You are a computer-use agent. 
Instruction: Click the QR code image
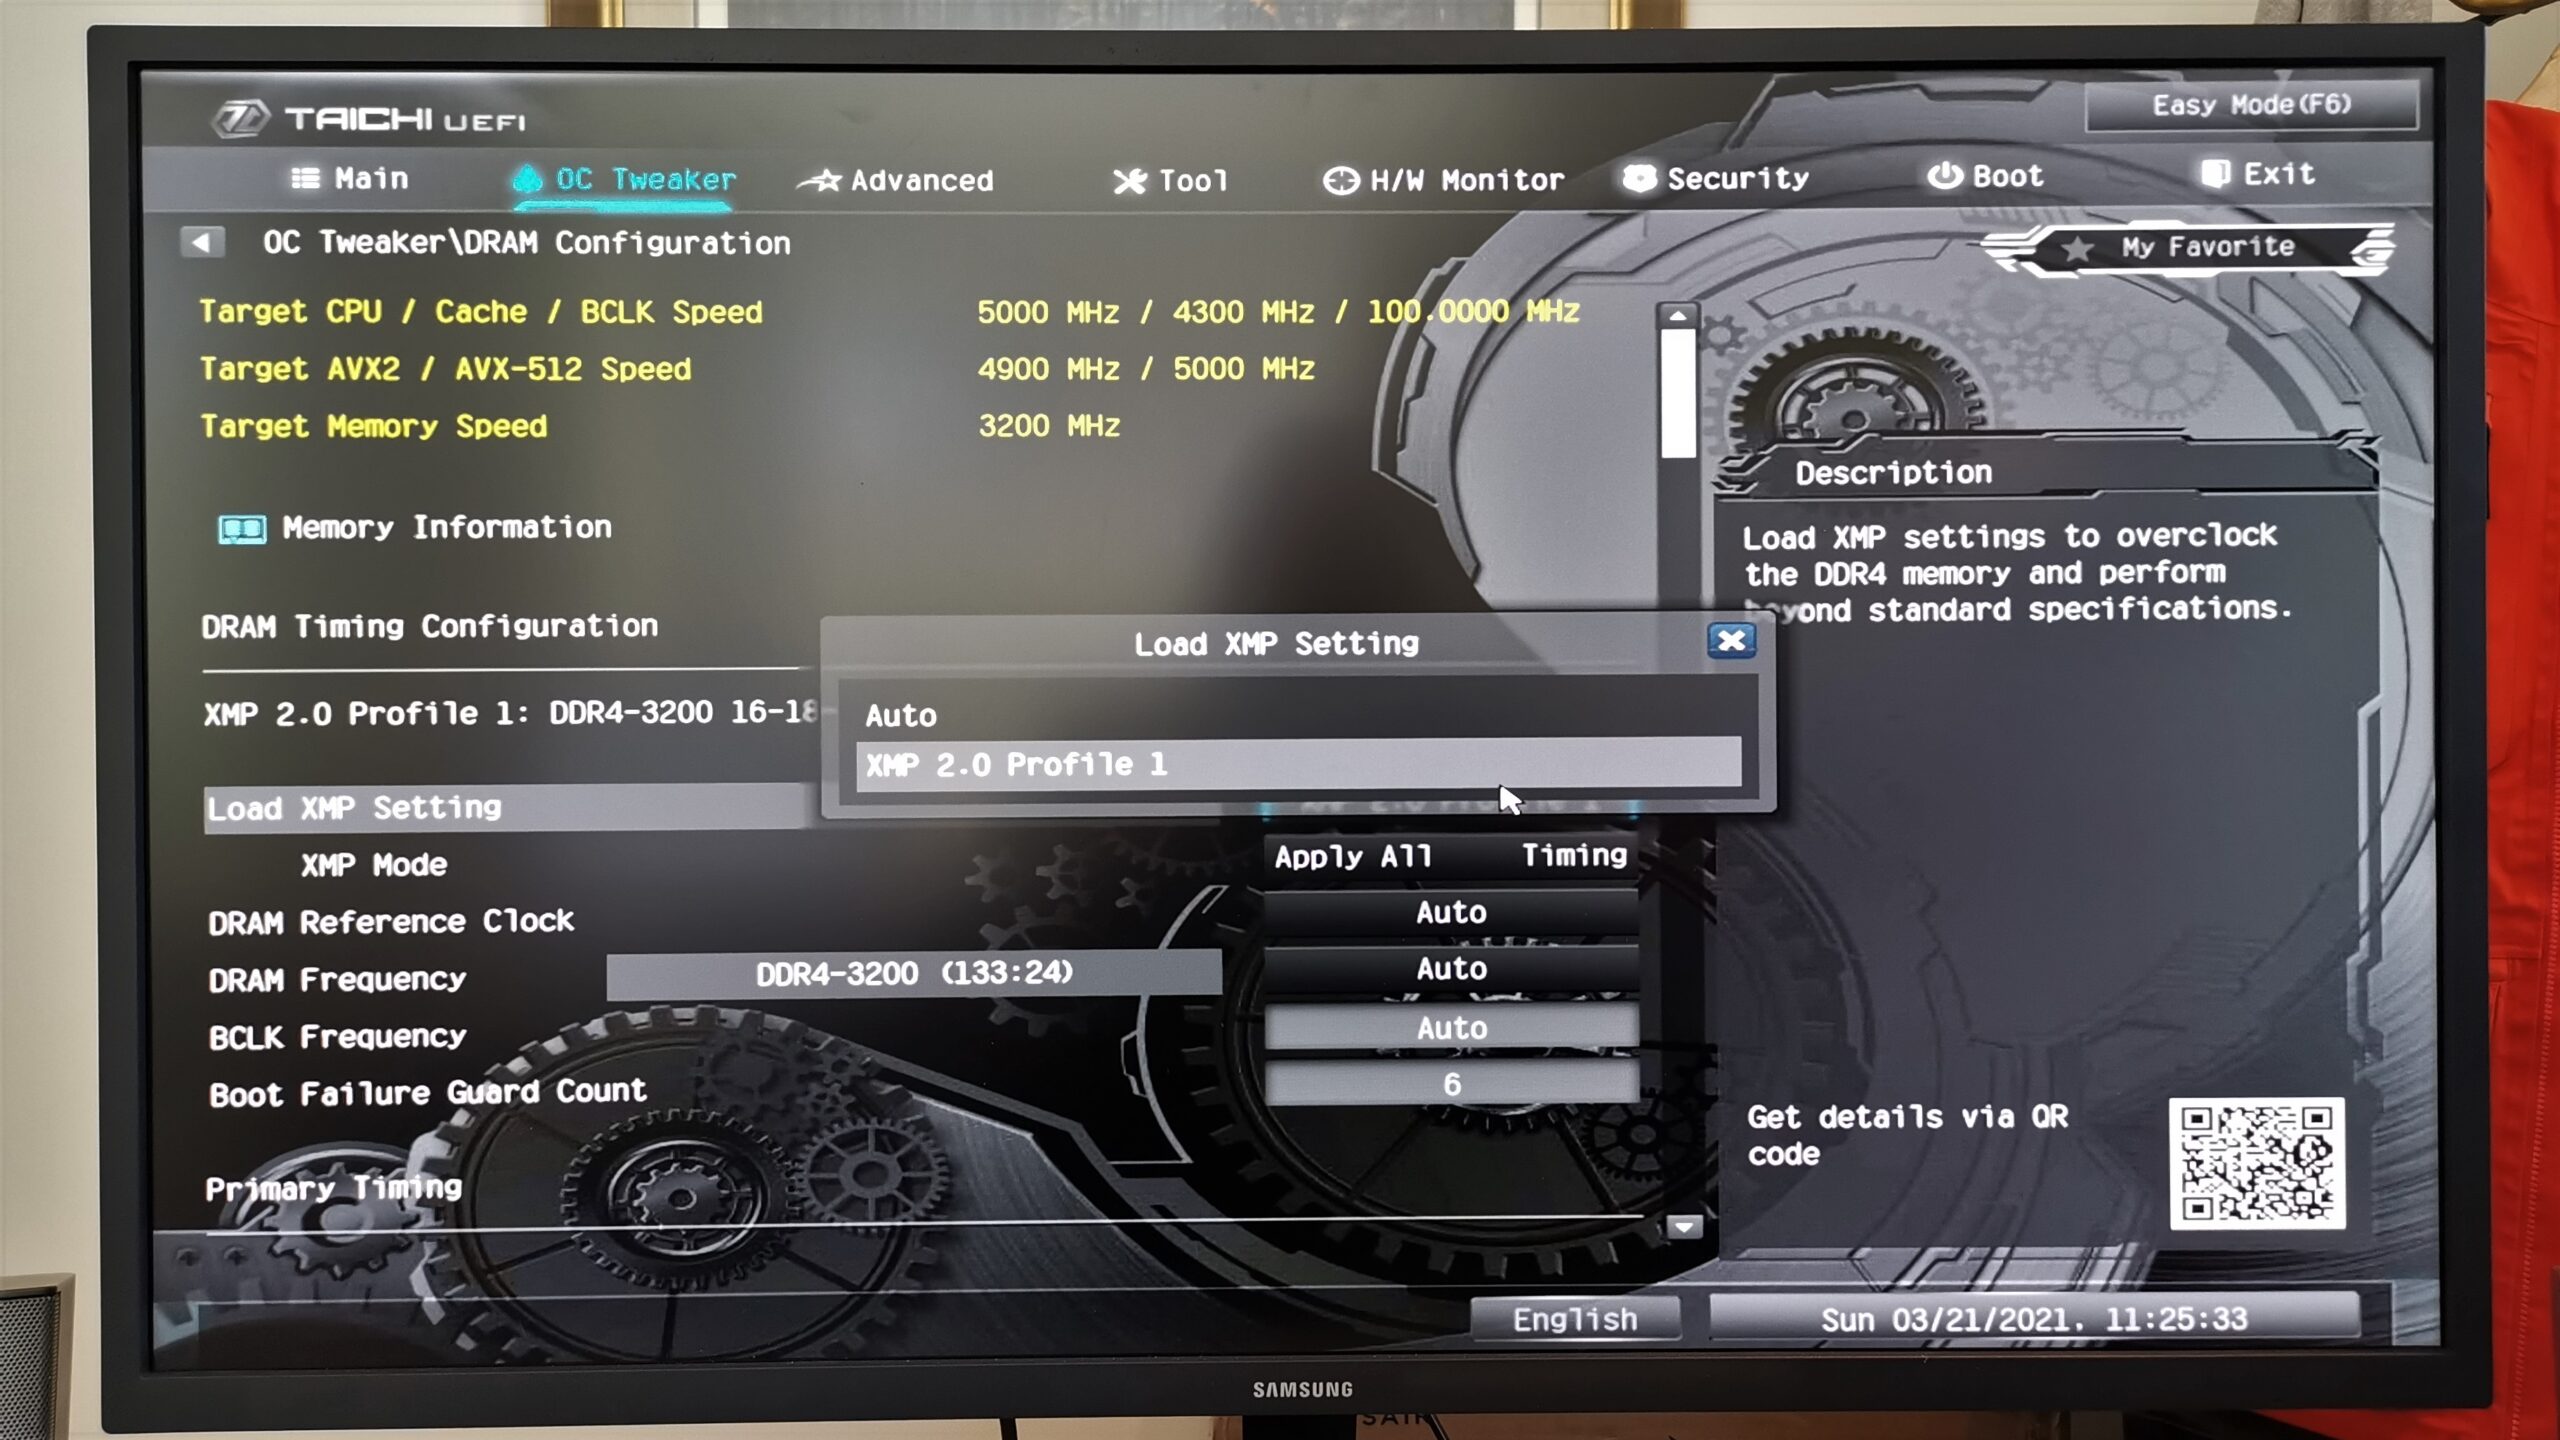pyautogui.click(x=2256, y=1163)
